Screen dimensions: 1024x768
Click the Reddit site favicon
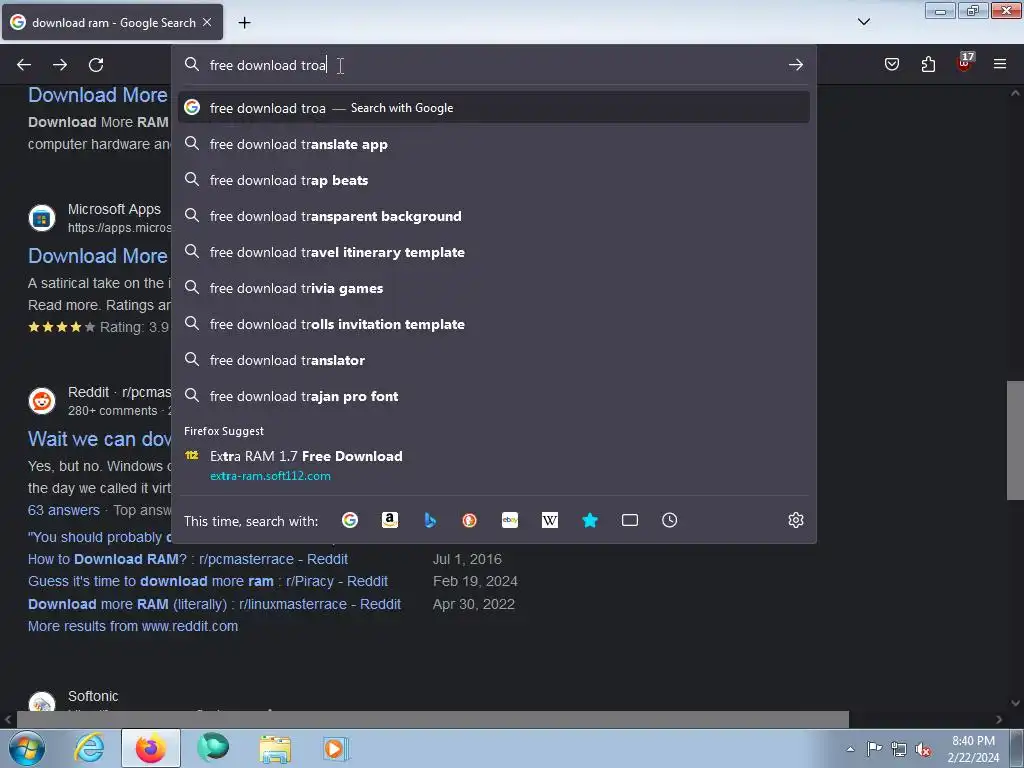(42, 401)
